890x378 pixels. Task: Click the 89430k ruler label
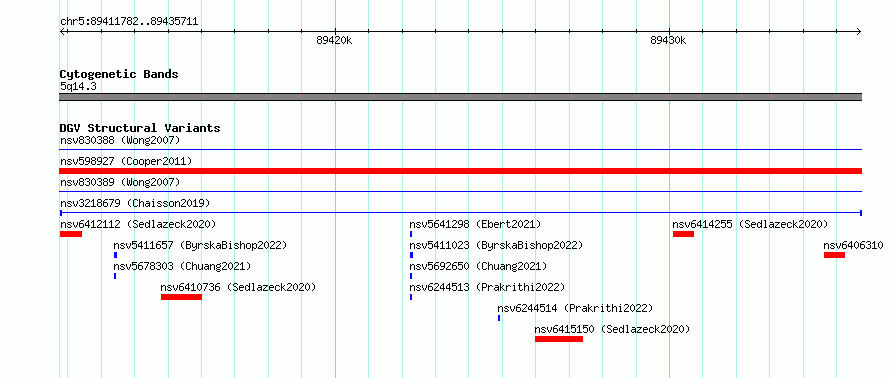pyautogui.click(x=668, y=41)
